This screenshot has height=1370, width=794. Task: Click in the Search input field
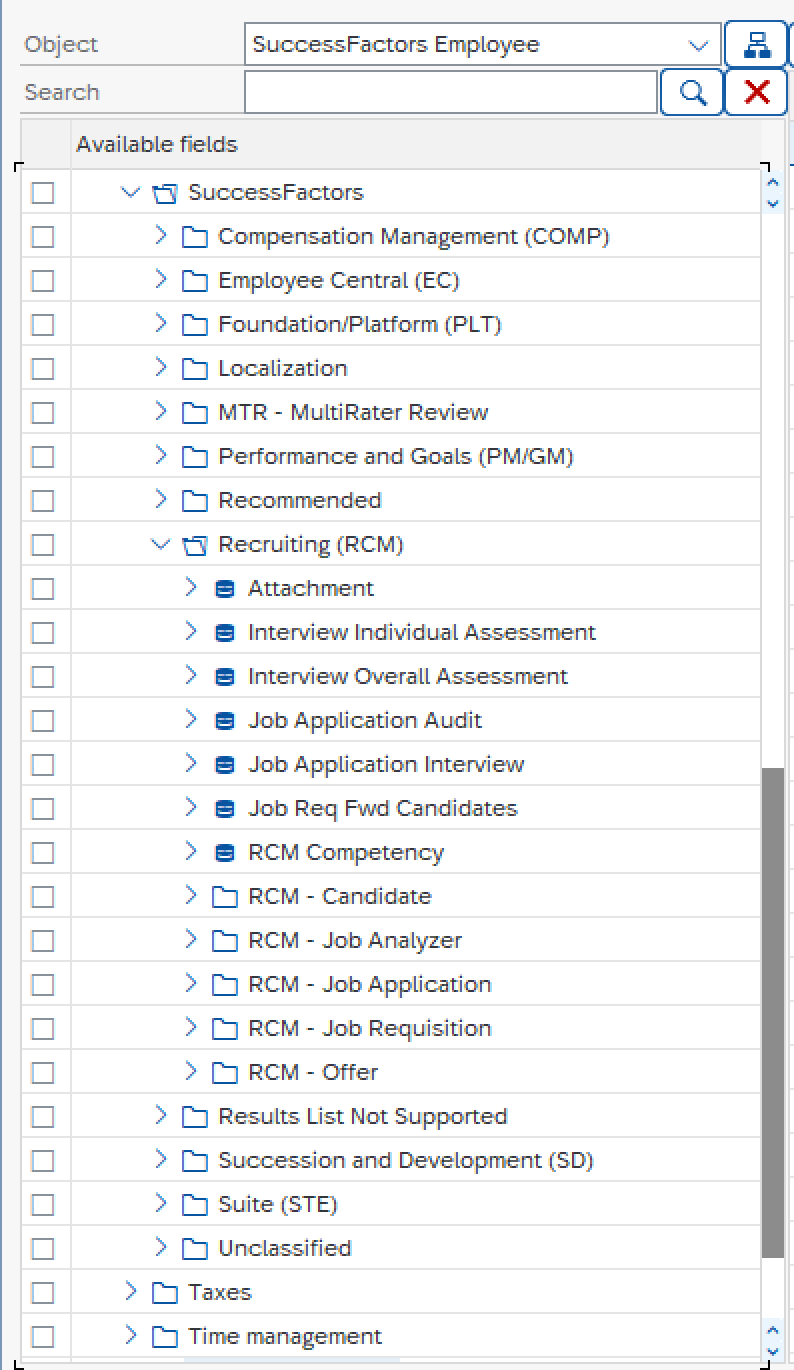pyautogui.click(x=451, y=93)
